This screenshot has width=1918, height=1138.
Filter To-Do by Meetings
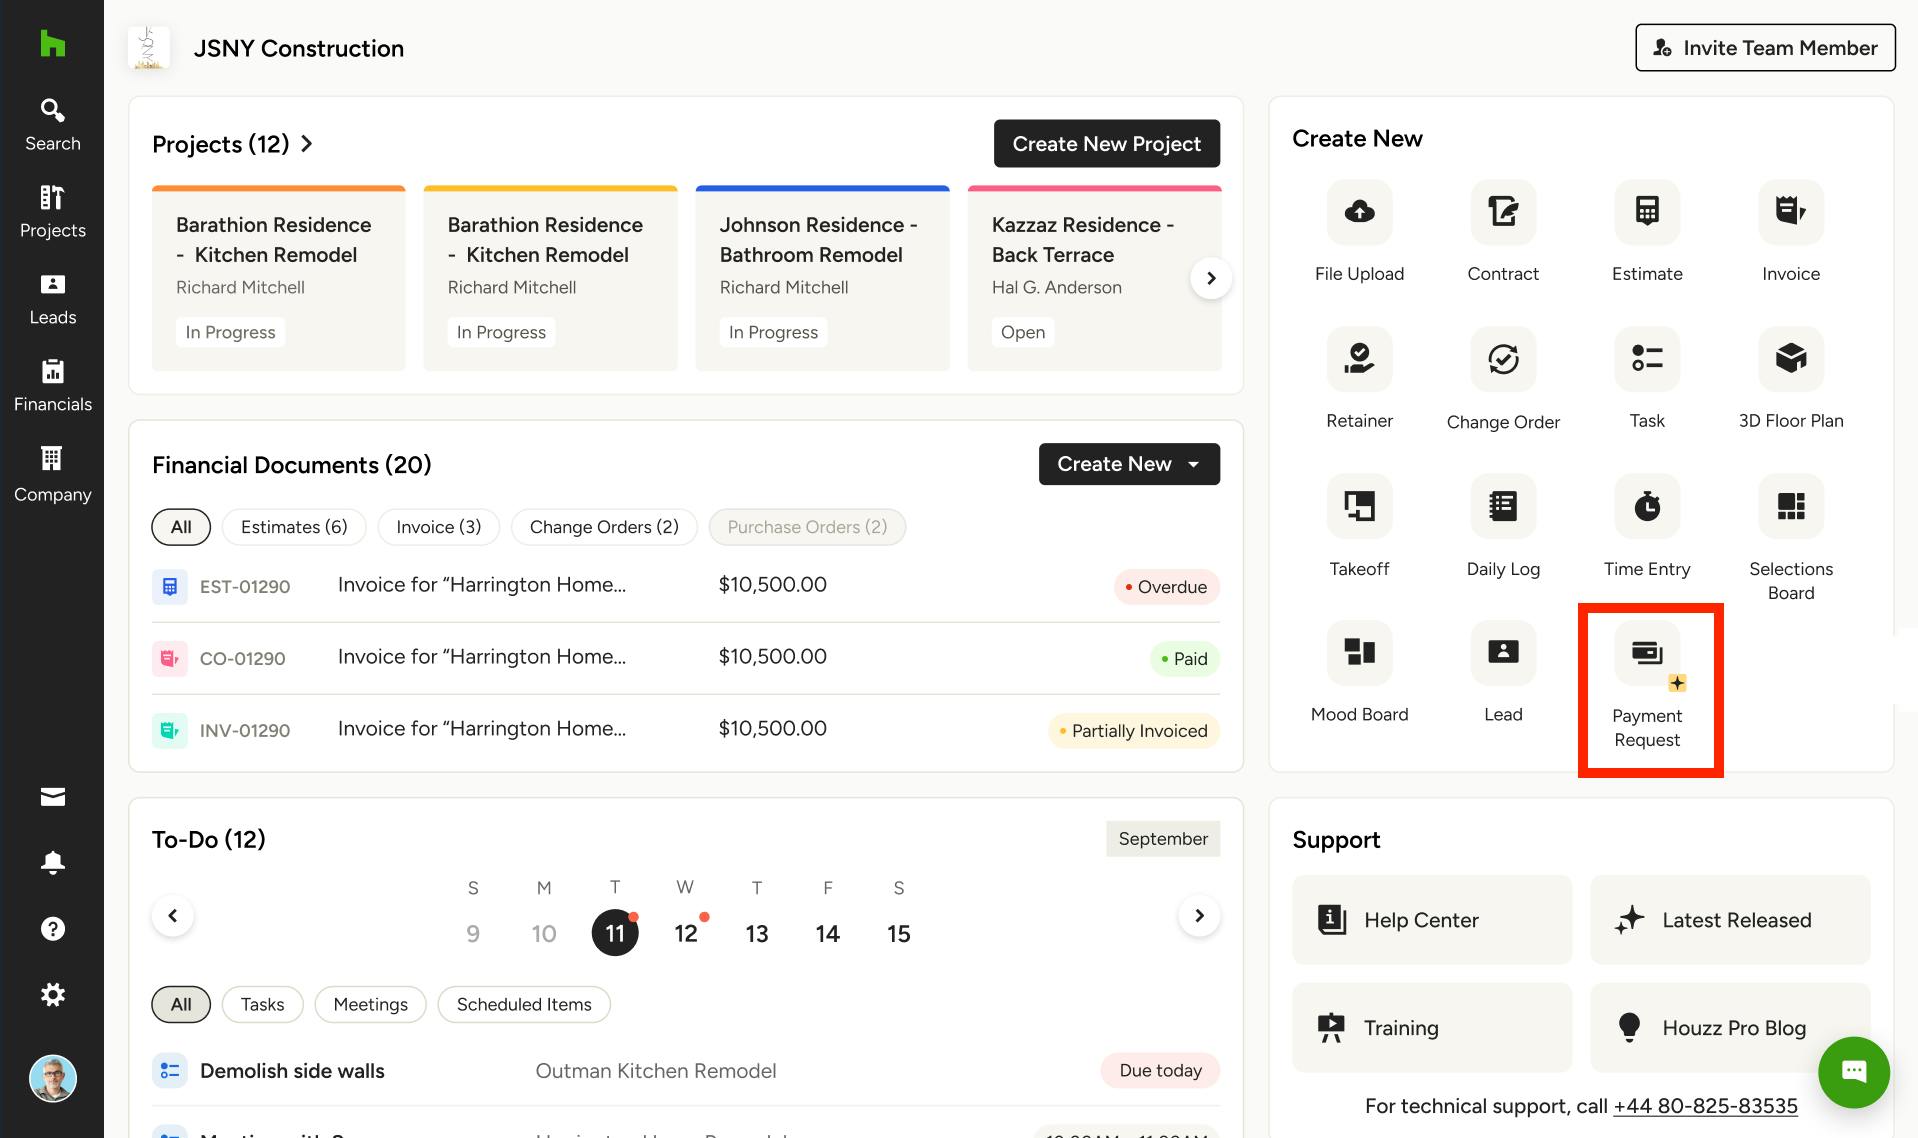pos(370,1004)
